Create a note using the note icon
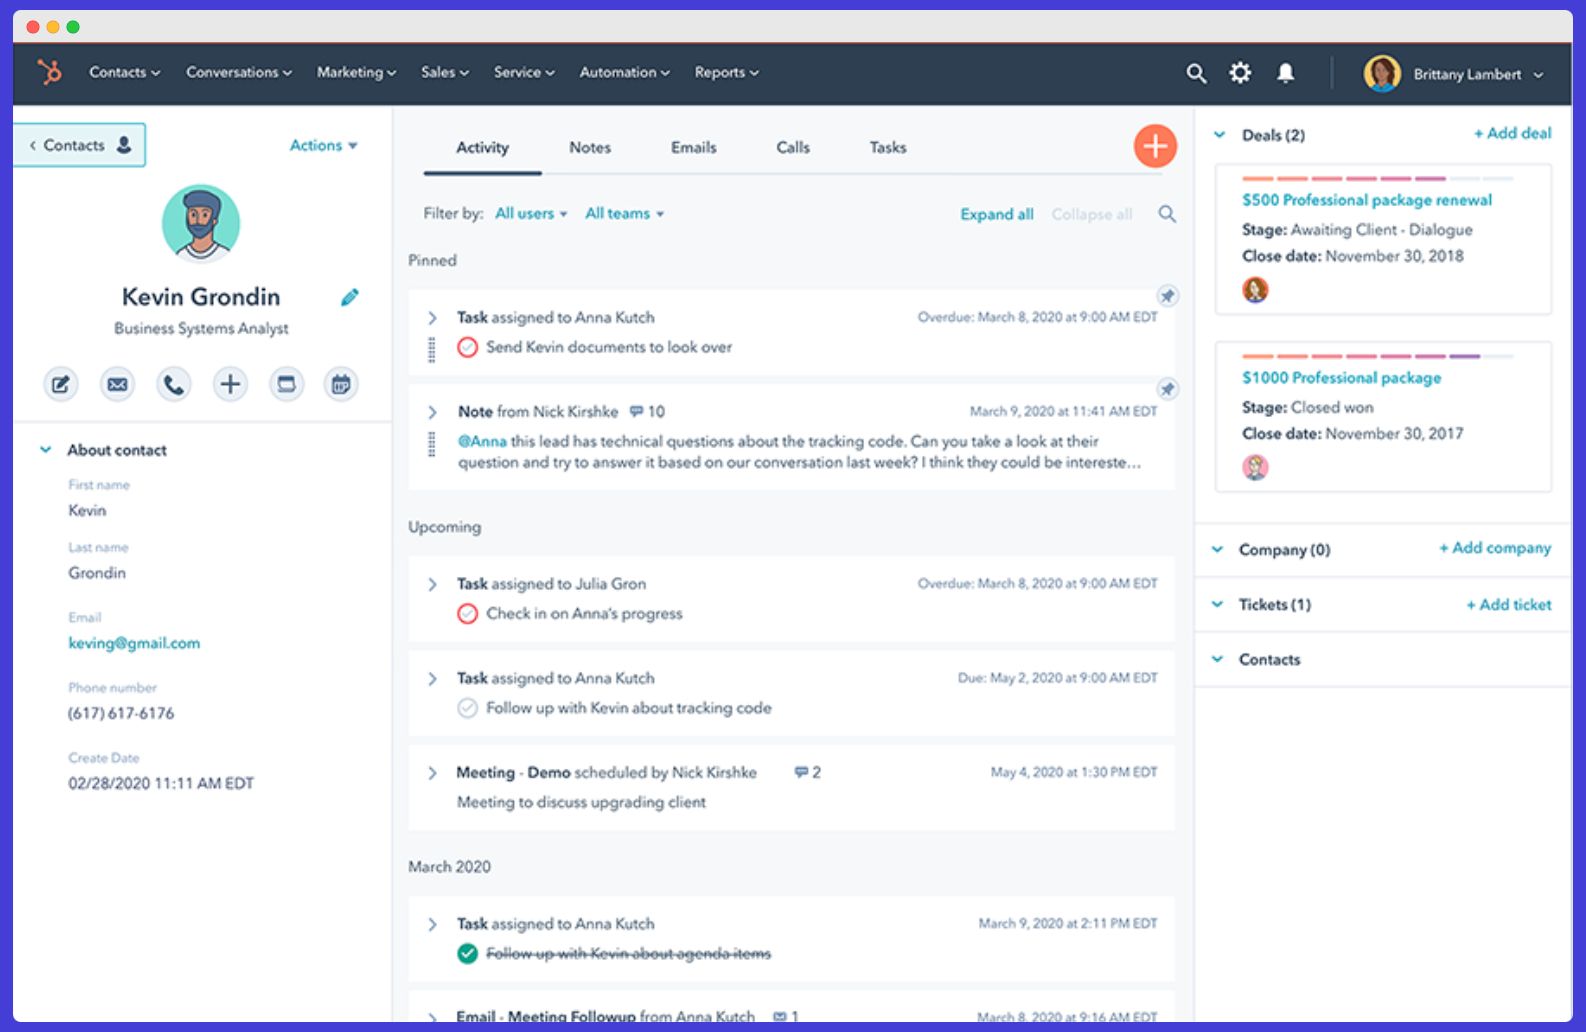Image resolution: width=1586 pixels, height=1032 pixels. tap(61, 384)
